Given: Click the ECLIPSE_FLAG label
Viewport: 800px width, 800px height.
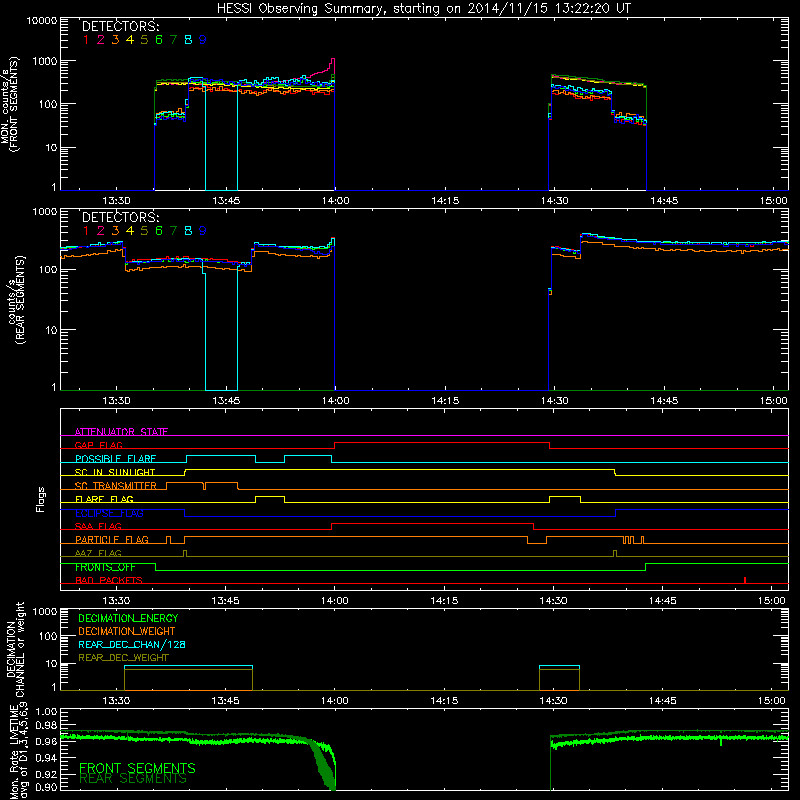Looking at the screenshot, I should click(x=109, y=513).
